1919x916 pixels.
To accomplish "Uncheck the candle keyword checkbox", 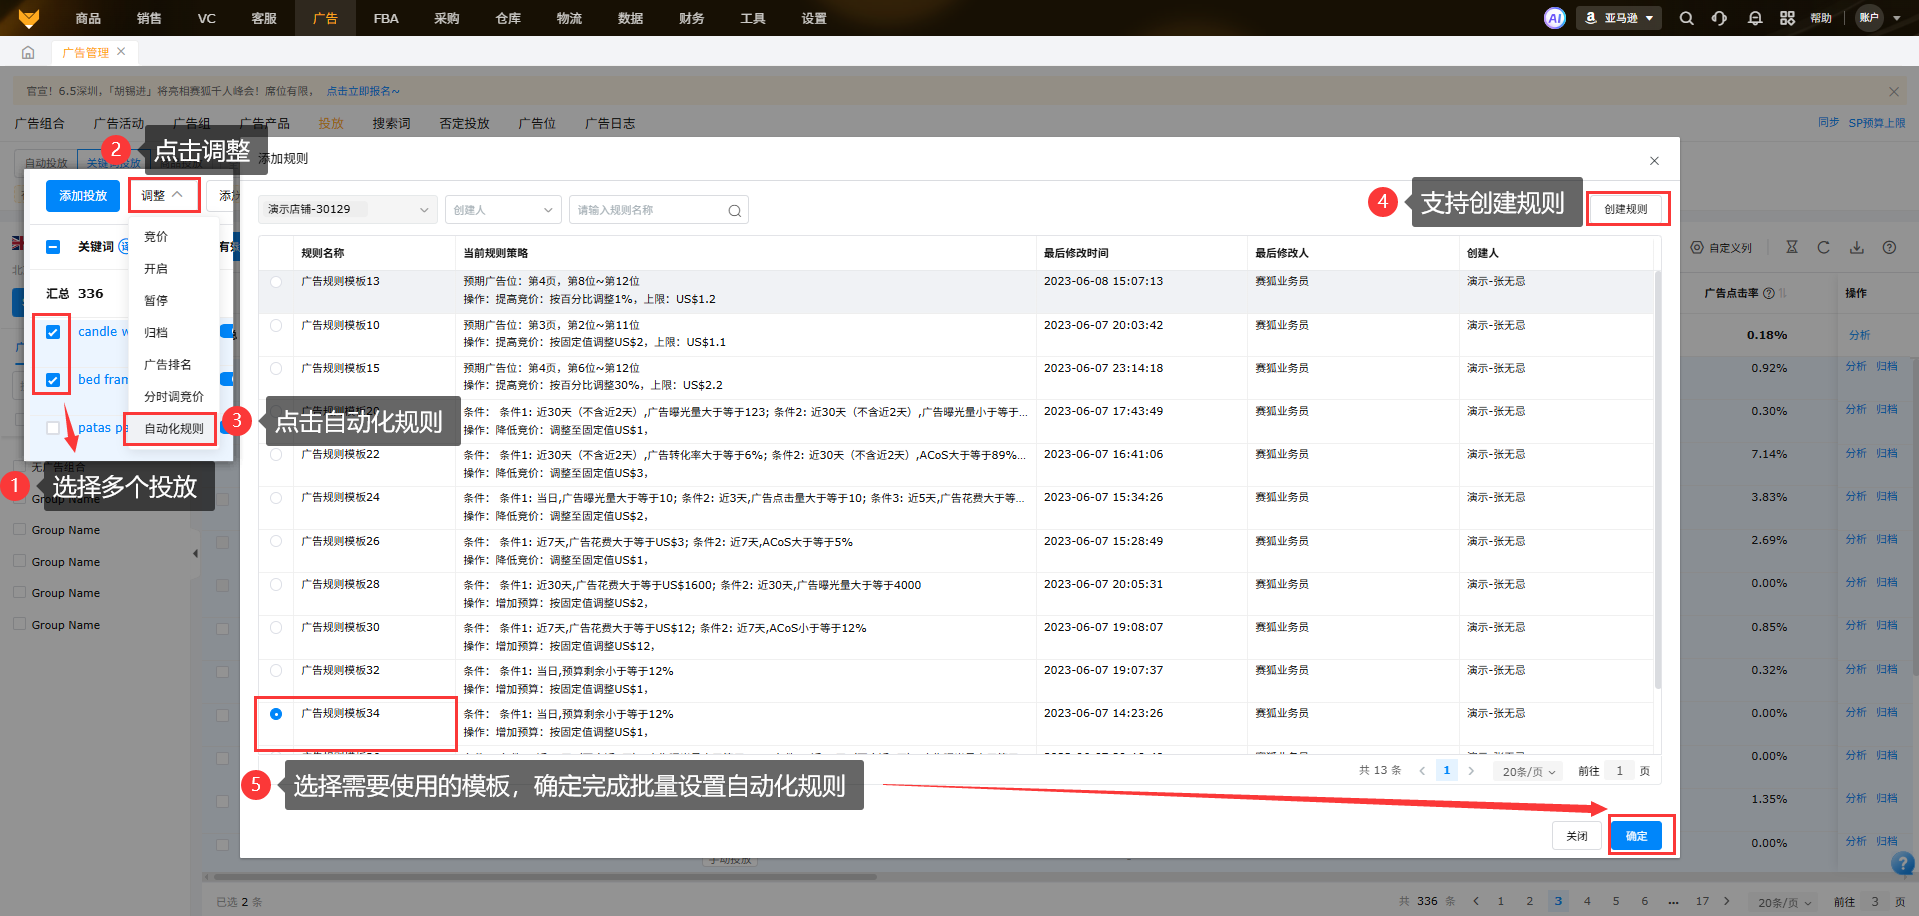I will click(53, 332).
